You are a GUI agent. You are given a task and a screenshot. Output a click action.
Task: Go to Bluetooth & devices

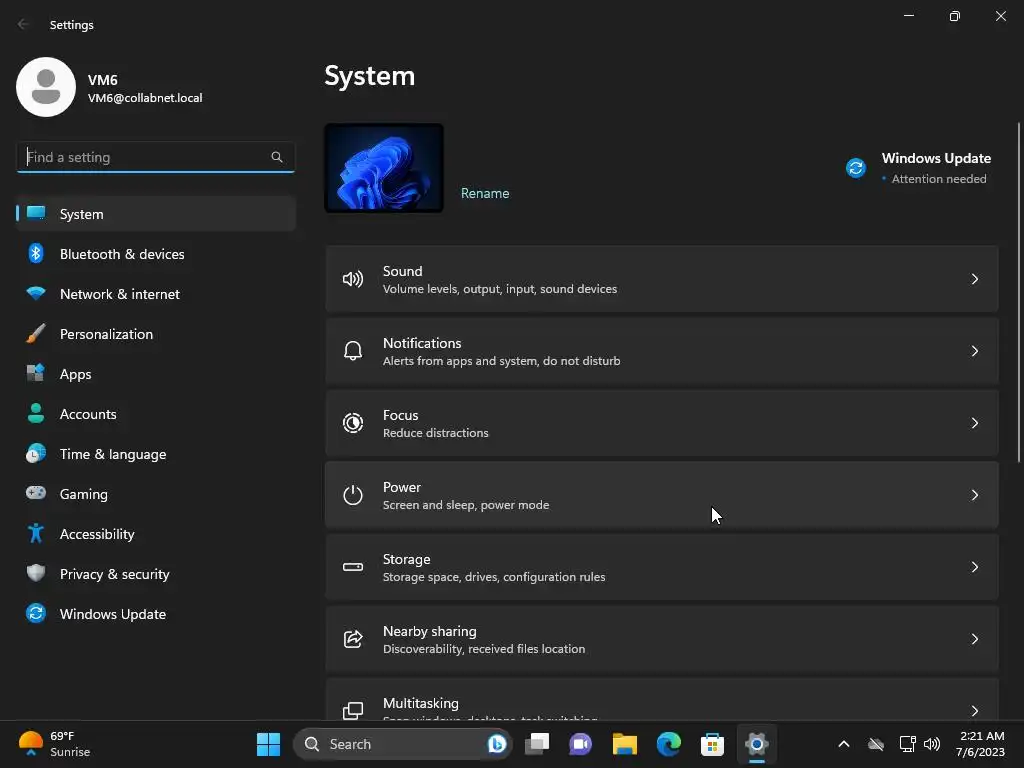point(156,254)
